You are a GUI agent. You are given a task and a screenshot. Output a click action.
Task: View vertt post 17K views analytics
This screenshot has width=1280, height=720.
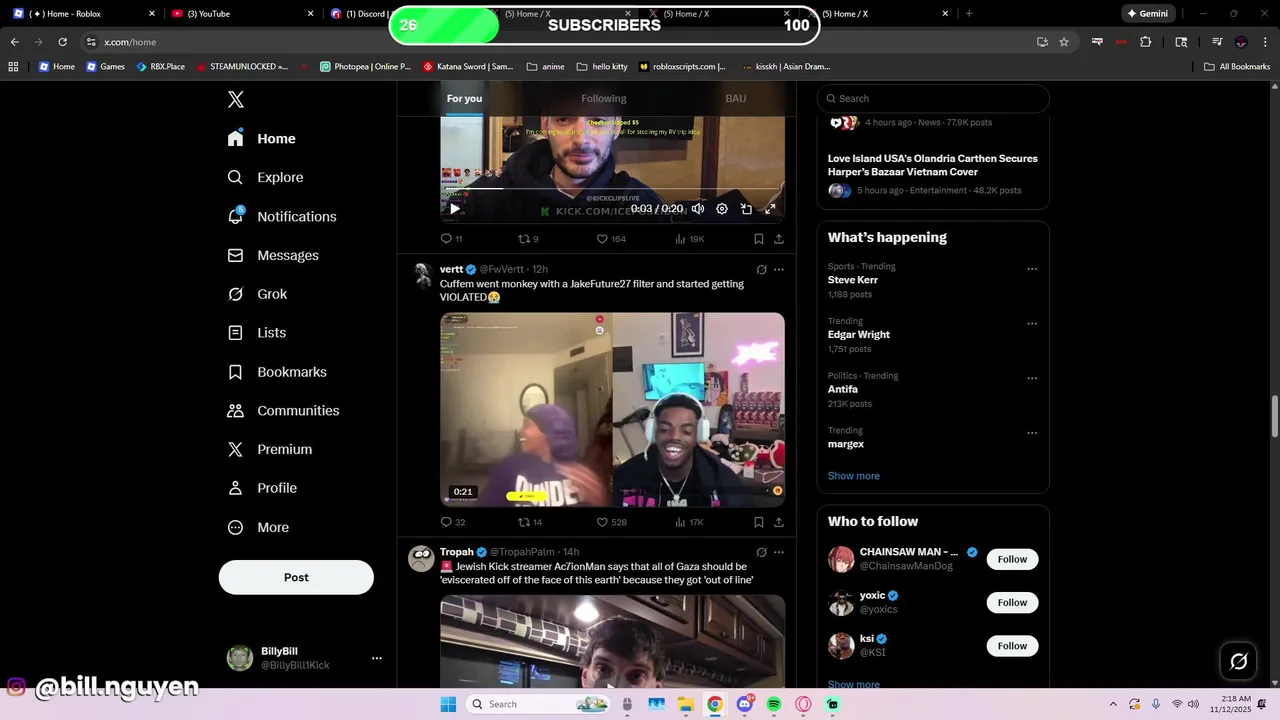[690, 522]
